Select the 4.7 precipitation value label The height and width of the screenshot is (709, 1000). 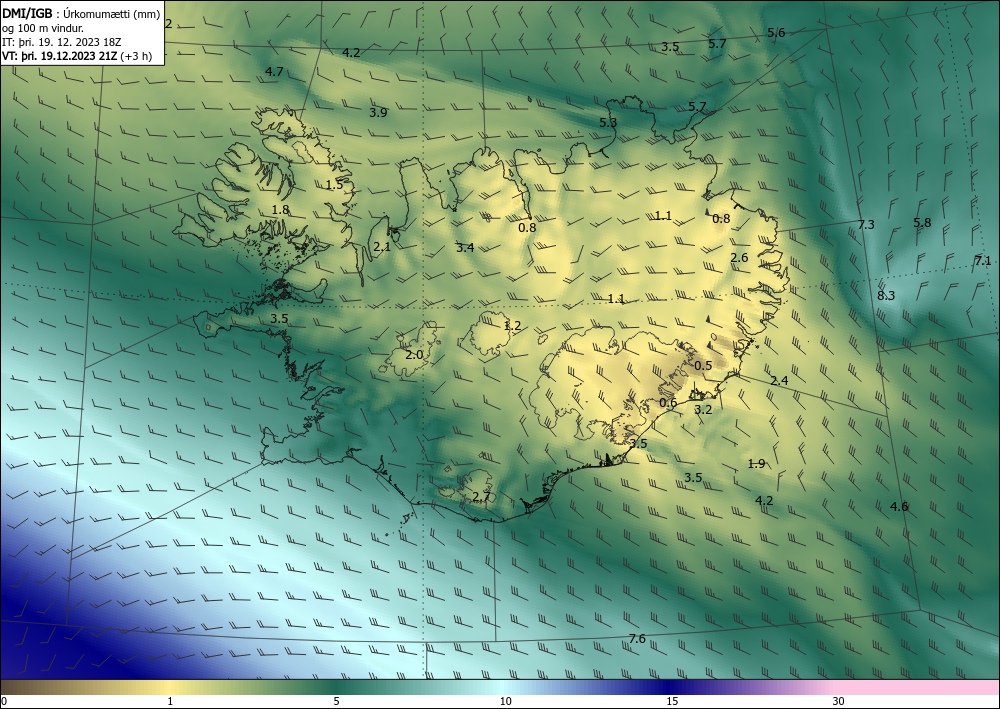point(274,71)
